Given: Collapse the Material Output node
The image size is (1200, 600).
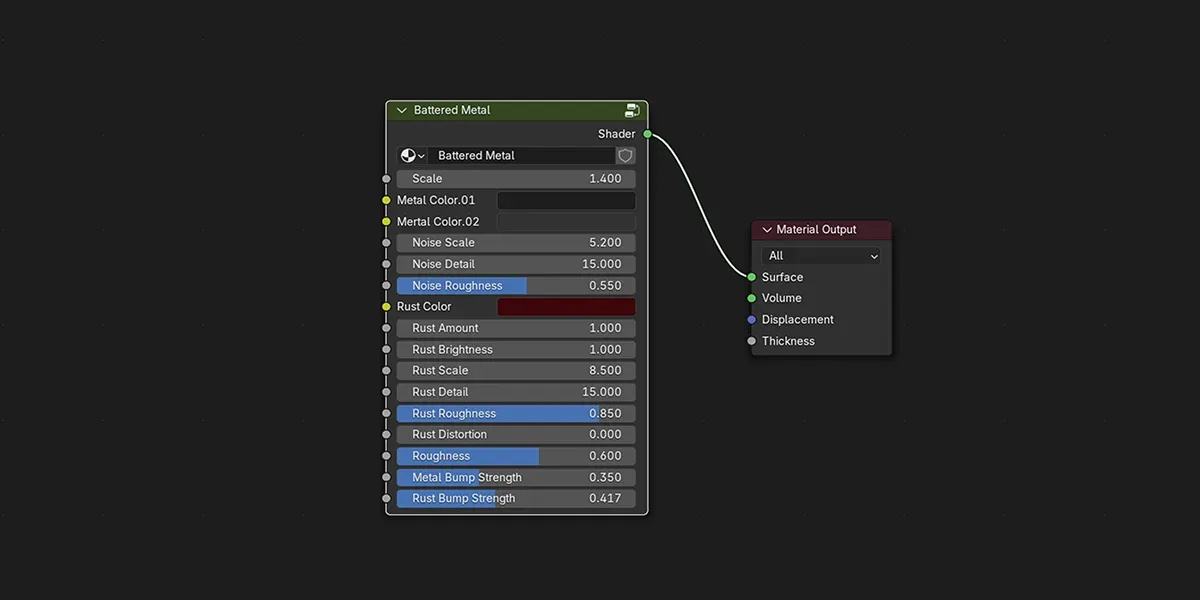Looking at the screenshot, I should pyautogui.click(x=766, y=229).
